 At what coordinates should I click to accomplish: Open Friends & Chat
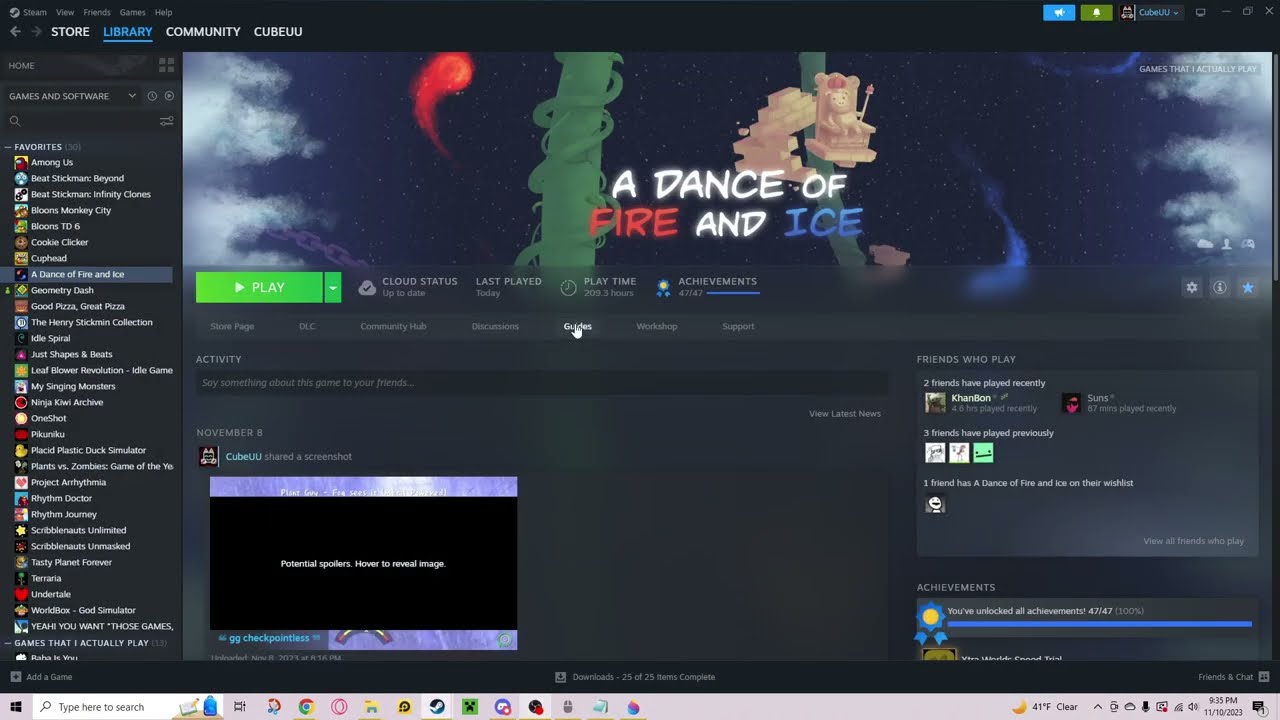point(1233,677)
